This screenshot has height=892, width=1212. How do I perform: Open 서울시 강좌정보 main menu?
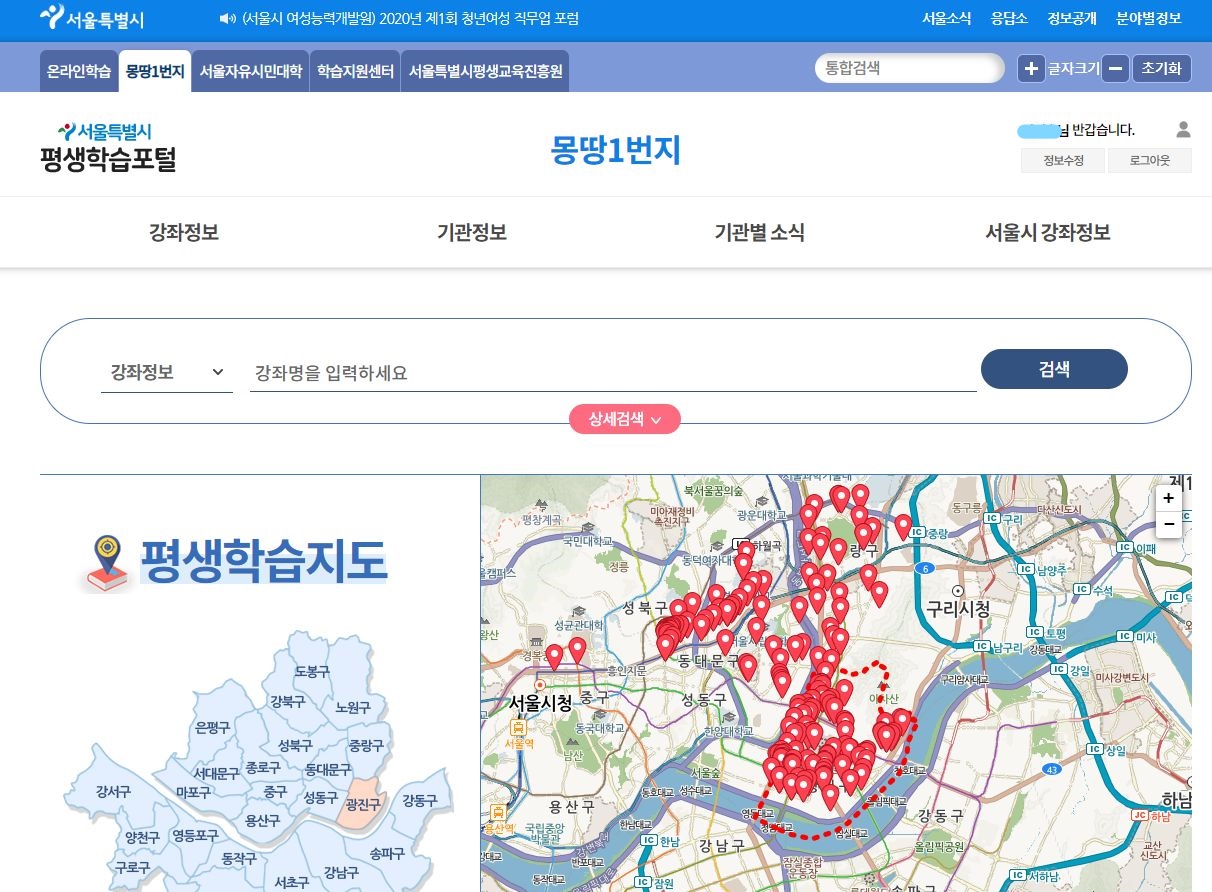click(x=1047, y=233)
